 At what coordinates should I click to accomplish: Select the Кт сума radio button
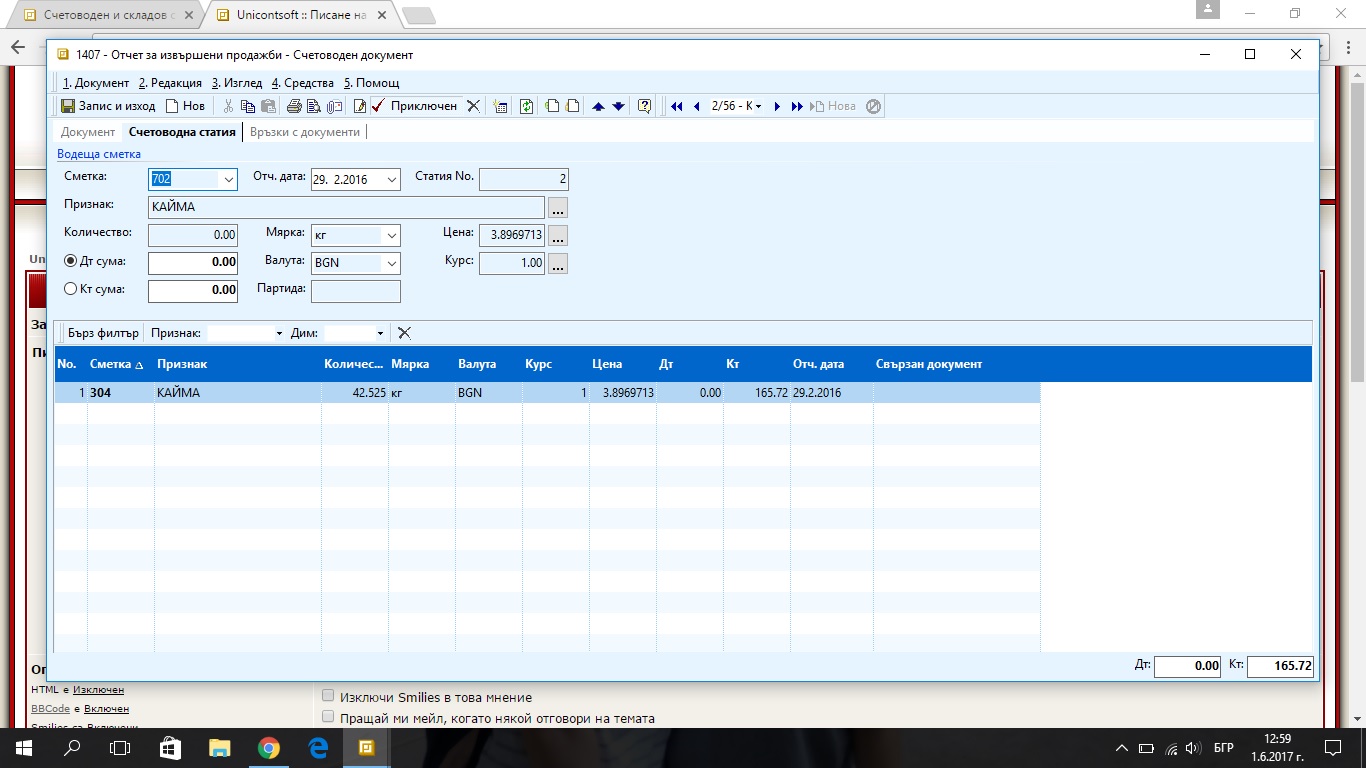[70, 289]
